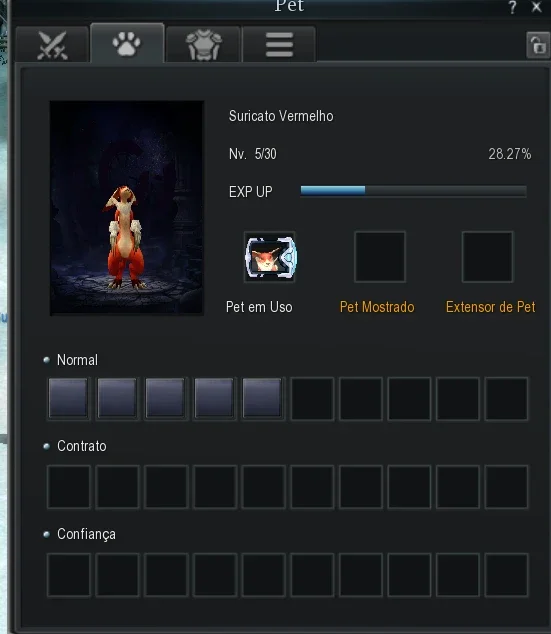Click the Normal section label

(x=77, y=360)
